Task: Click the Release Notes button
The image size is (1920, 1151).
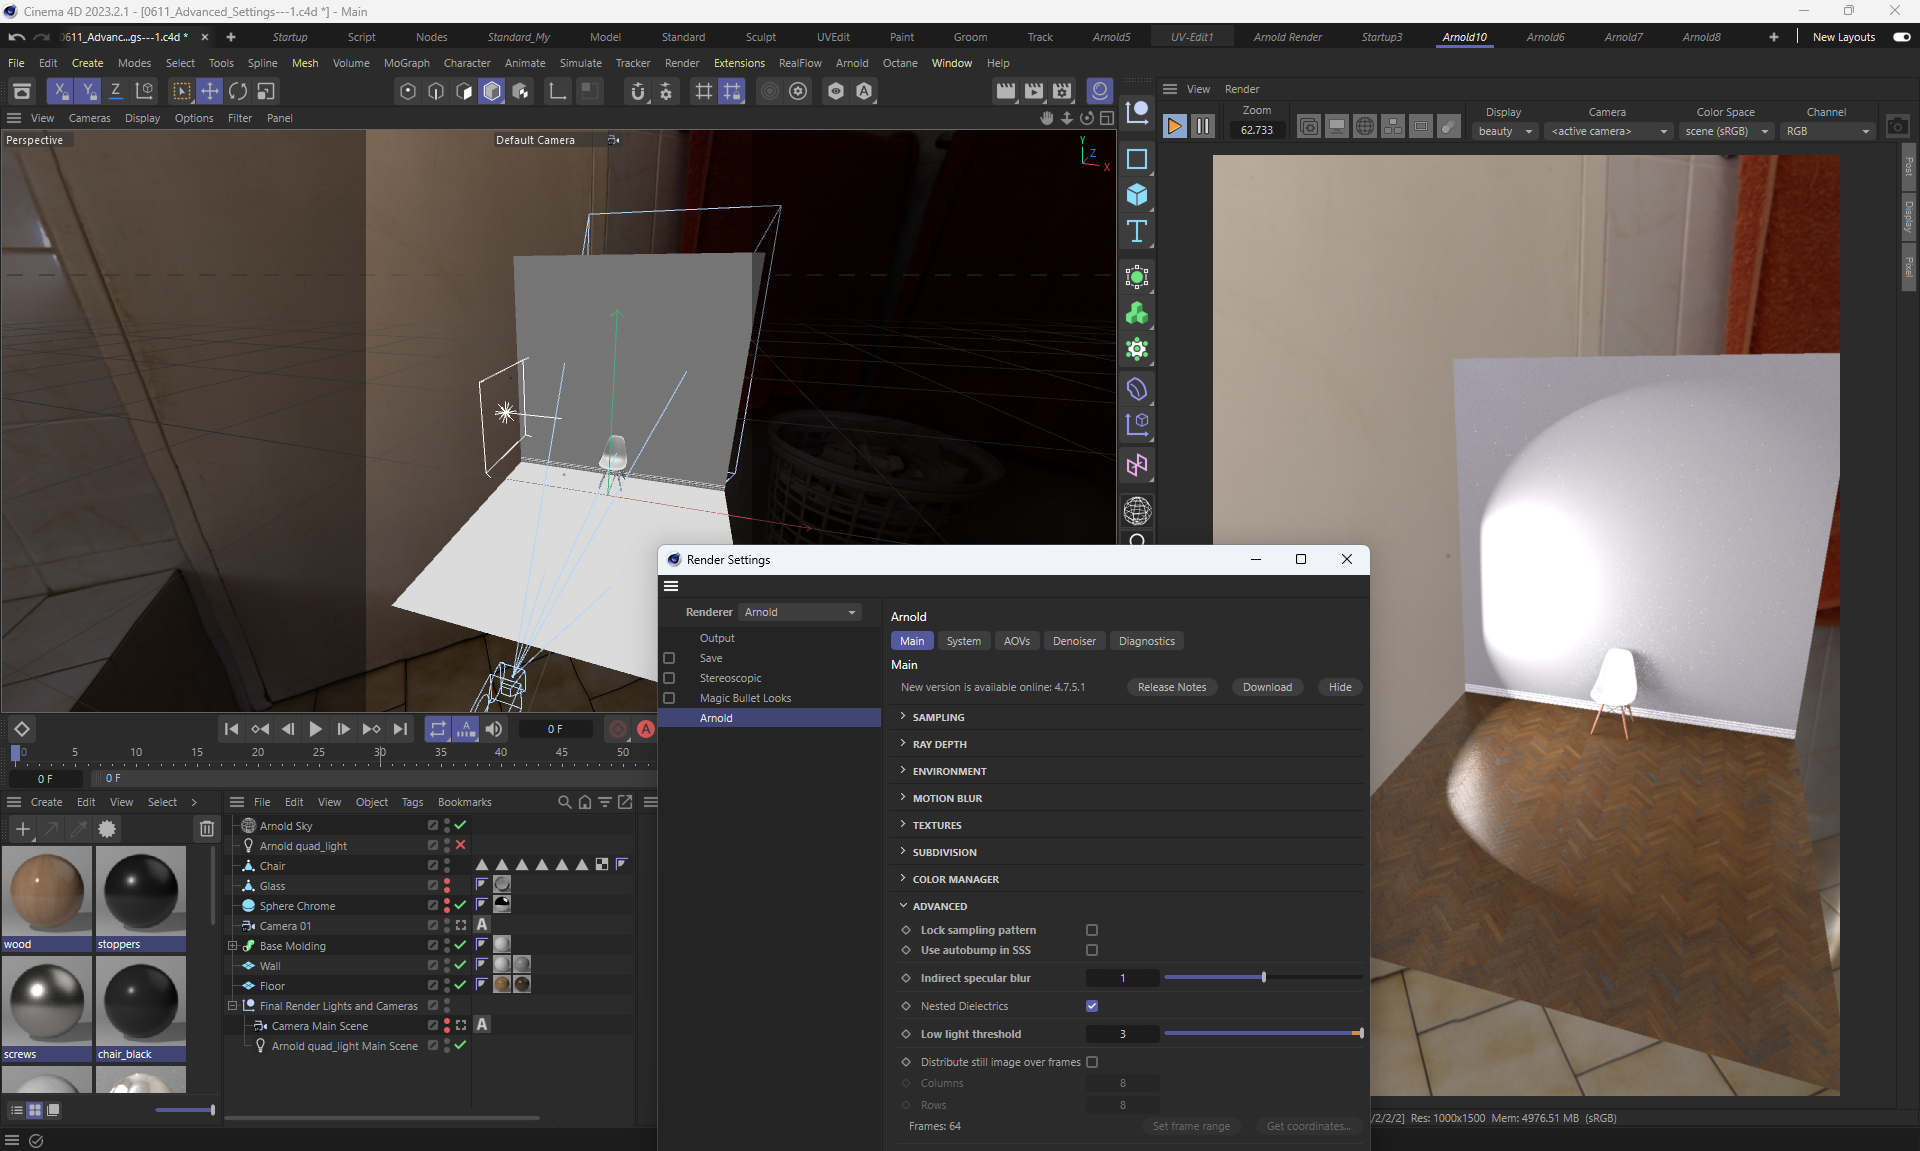Action: pyautogui.click(x=1172, y=687)
